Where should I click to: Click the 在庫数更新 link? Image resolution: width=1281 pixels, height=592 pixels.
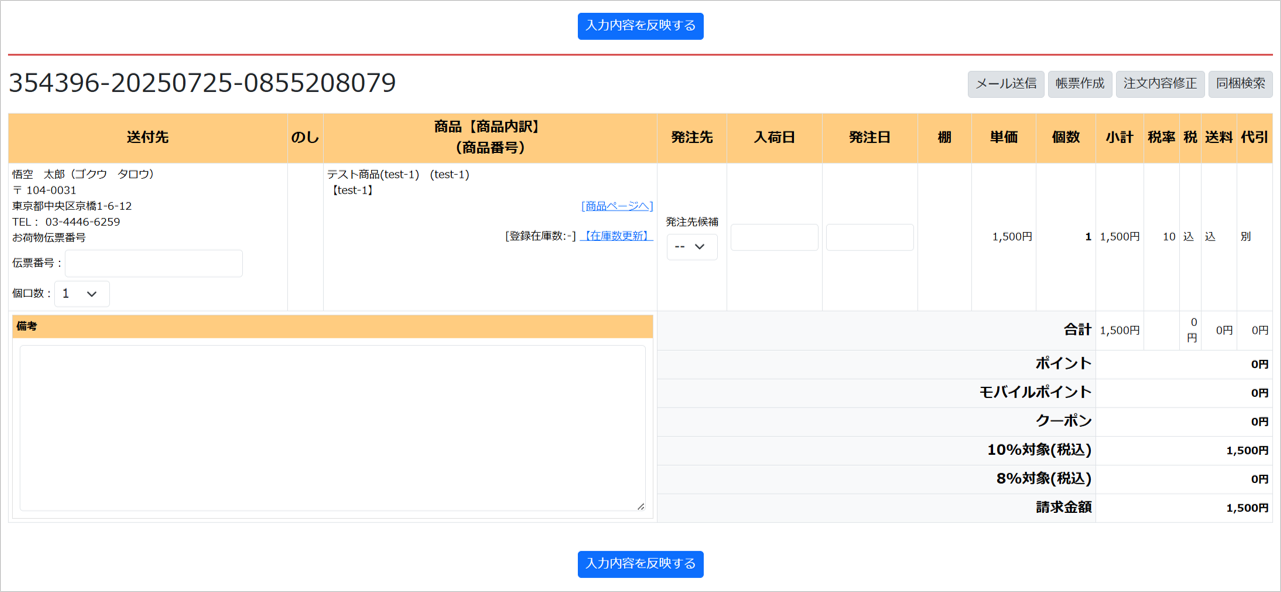[x=617, y=236]
